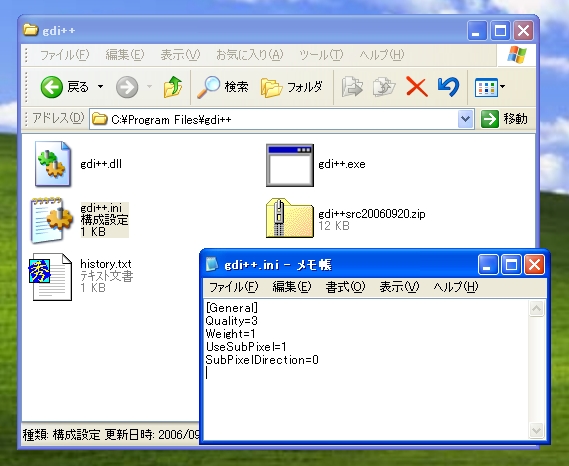This screenshot has width=569, height=466.
Task: Click the green Back arrow in Explorer
Action: click(x=52, y=87)
